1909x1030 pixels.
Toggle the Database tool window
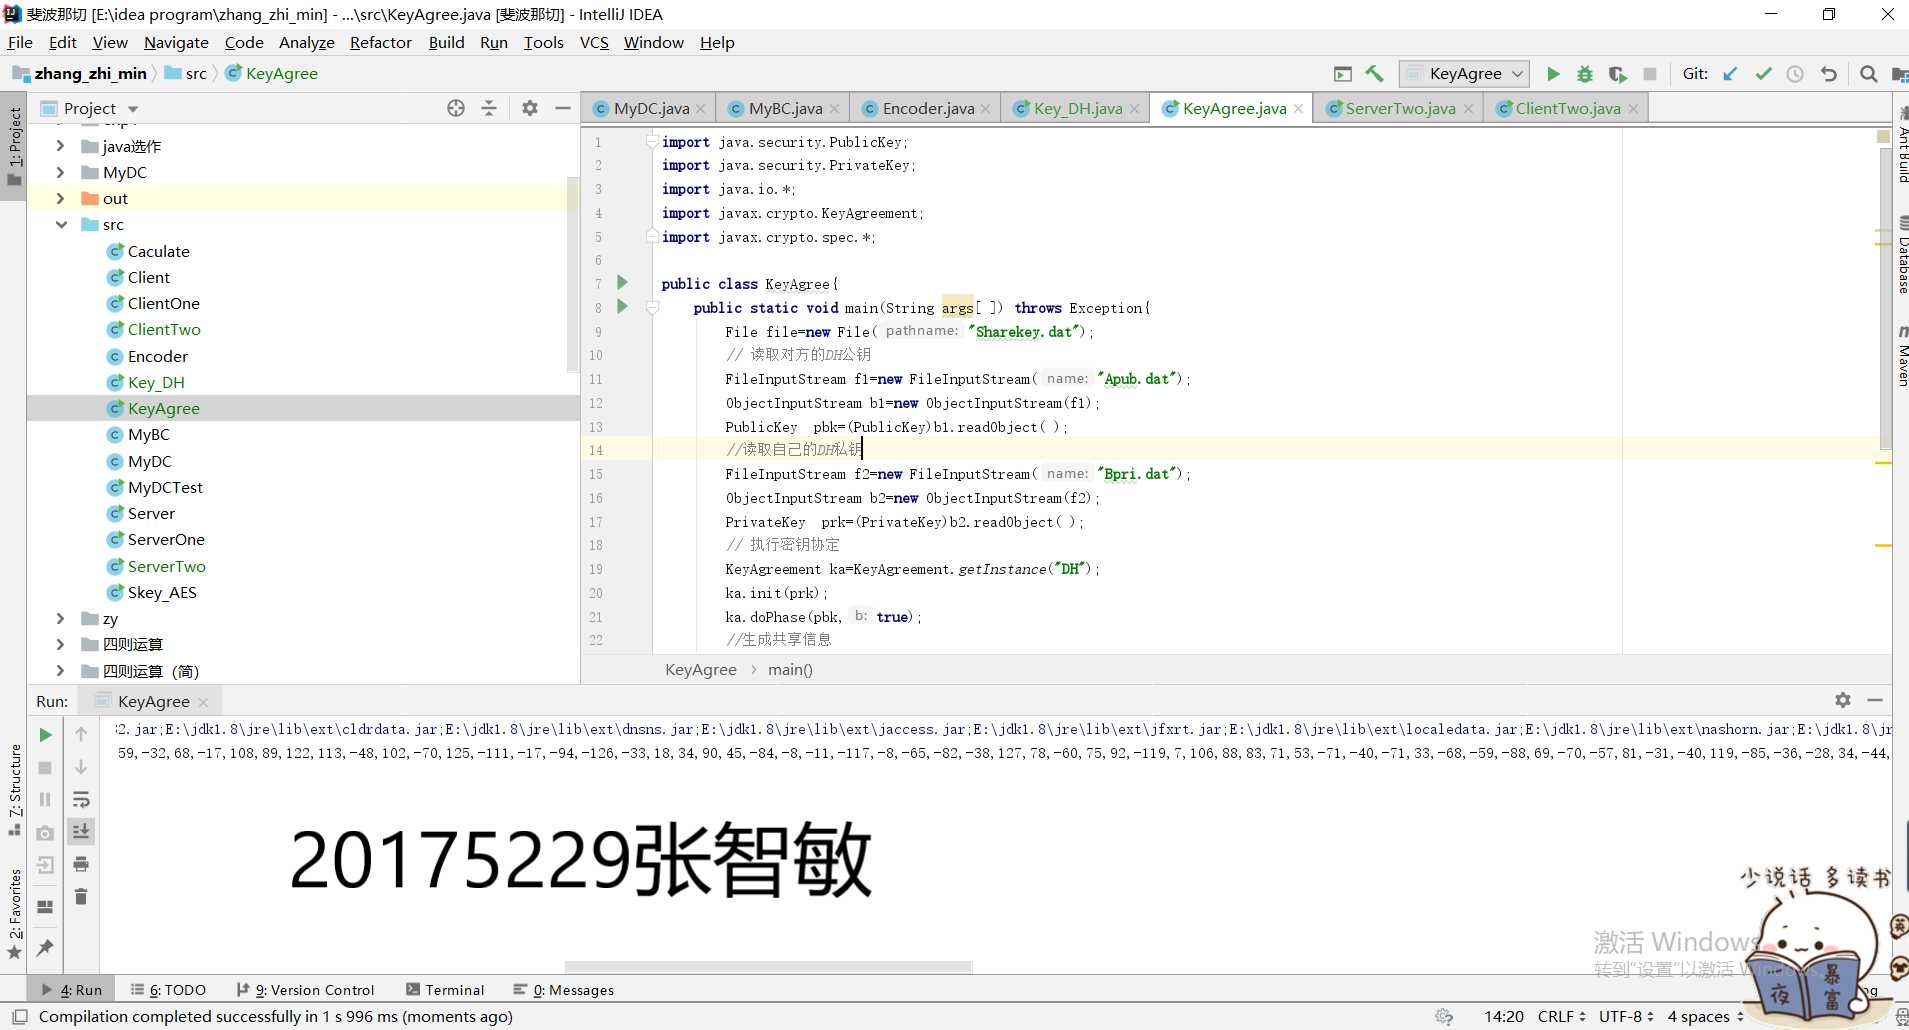click(1901, 257)
